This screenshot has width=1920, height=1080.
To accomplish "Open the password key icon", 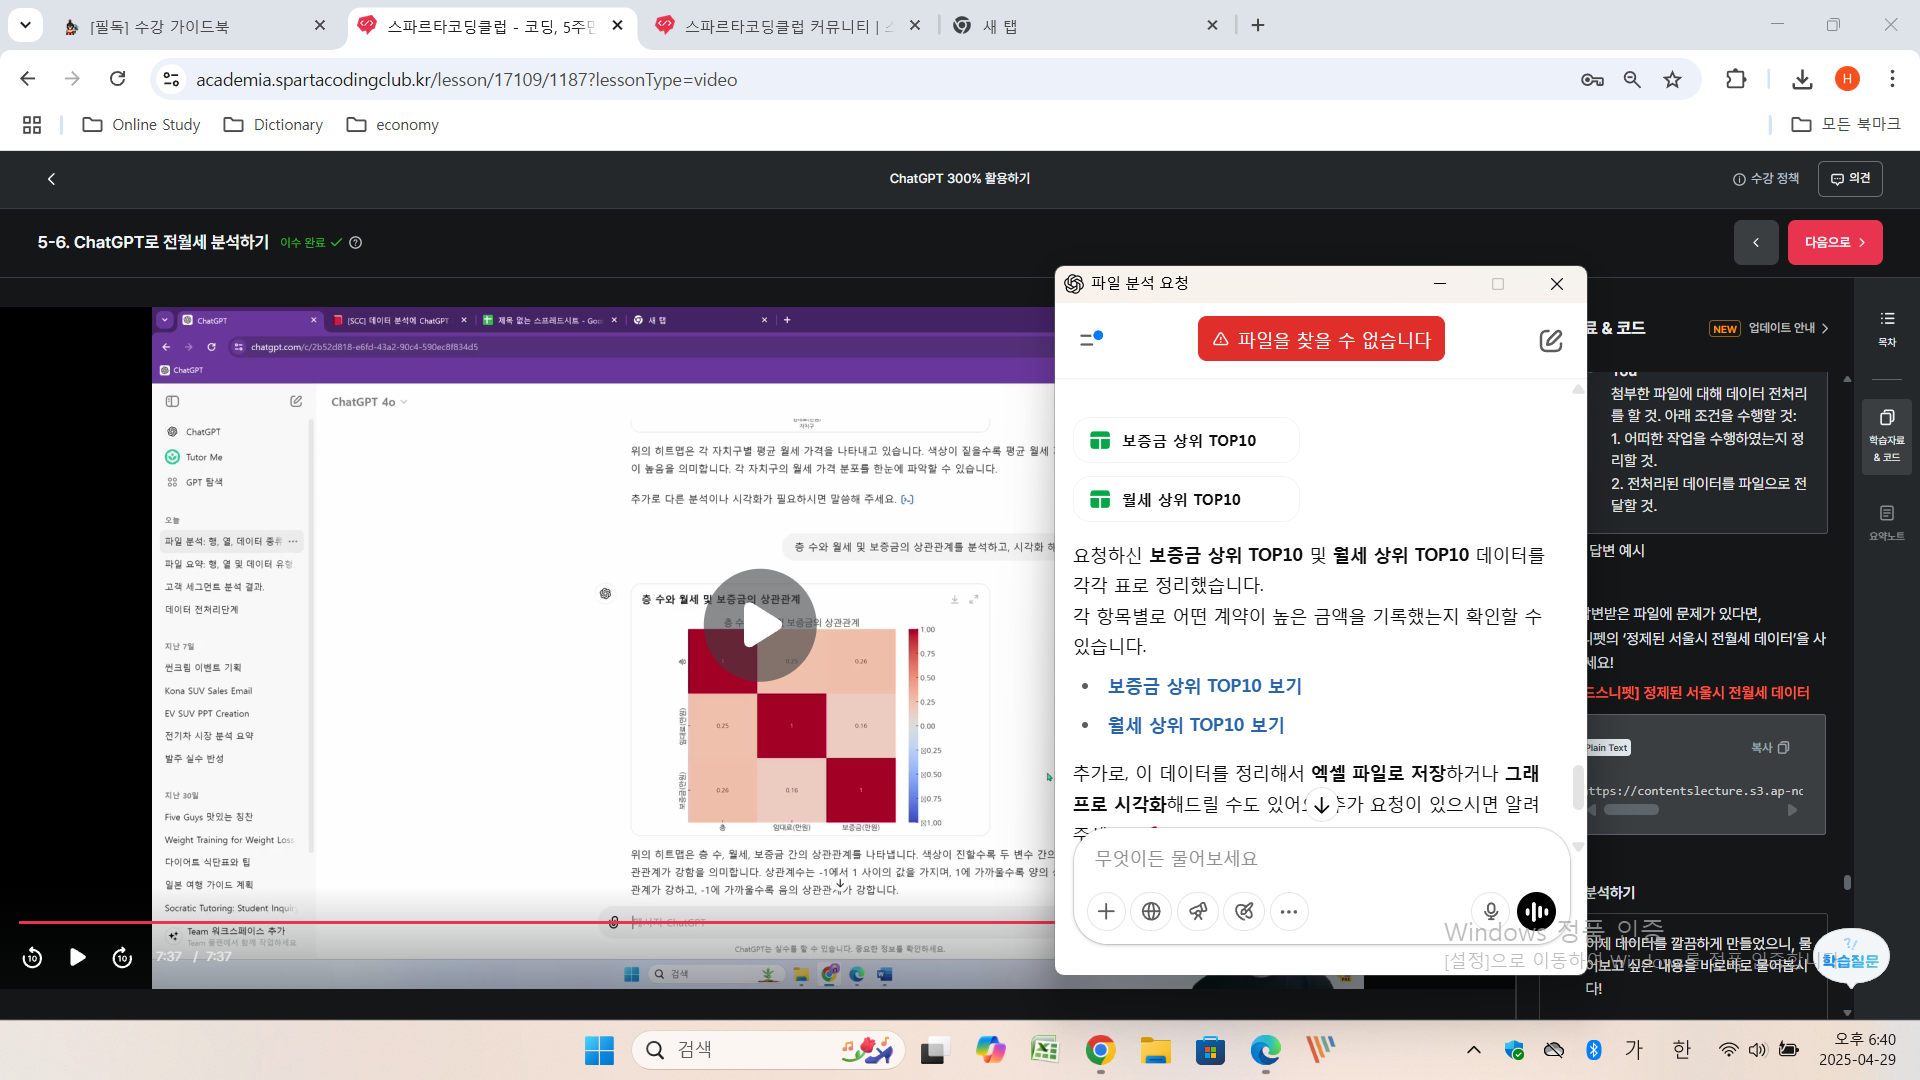I will (1592, 79).
